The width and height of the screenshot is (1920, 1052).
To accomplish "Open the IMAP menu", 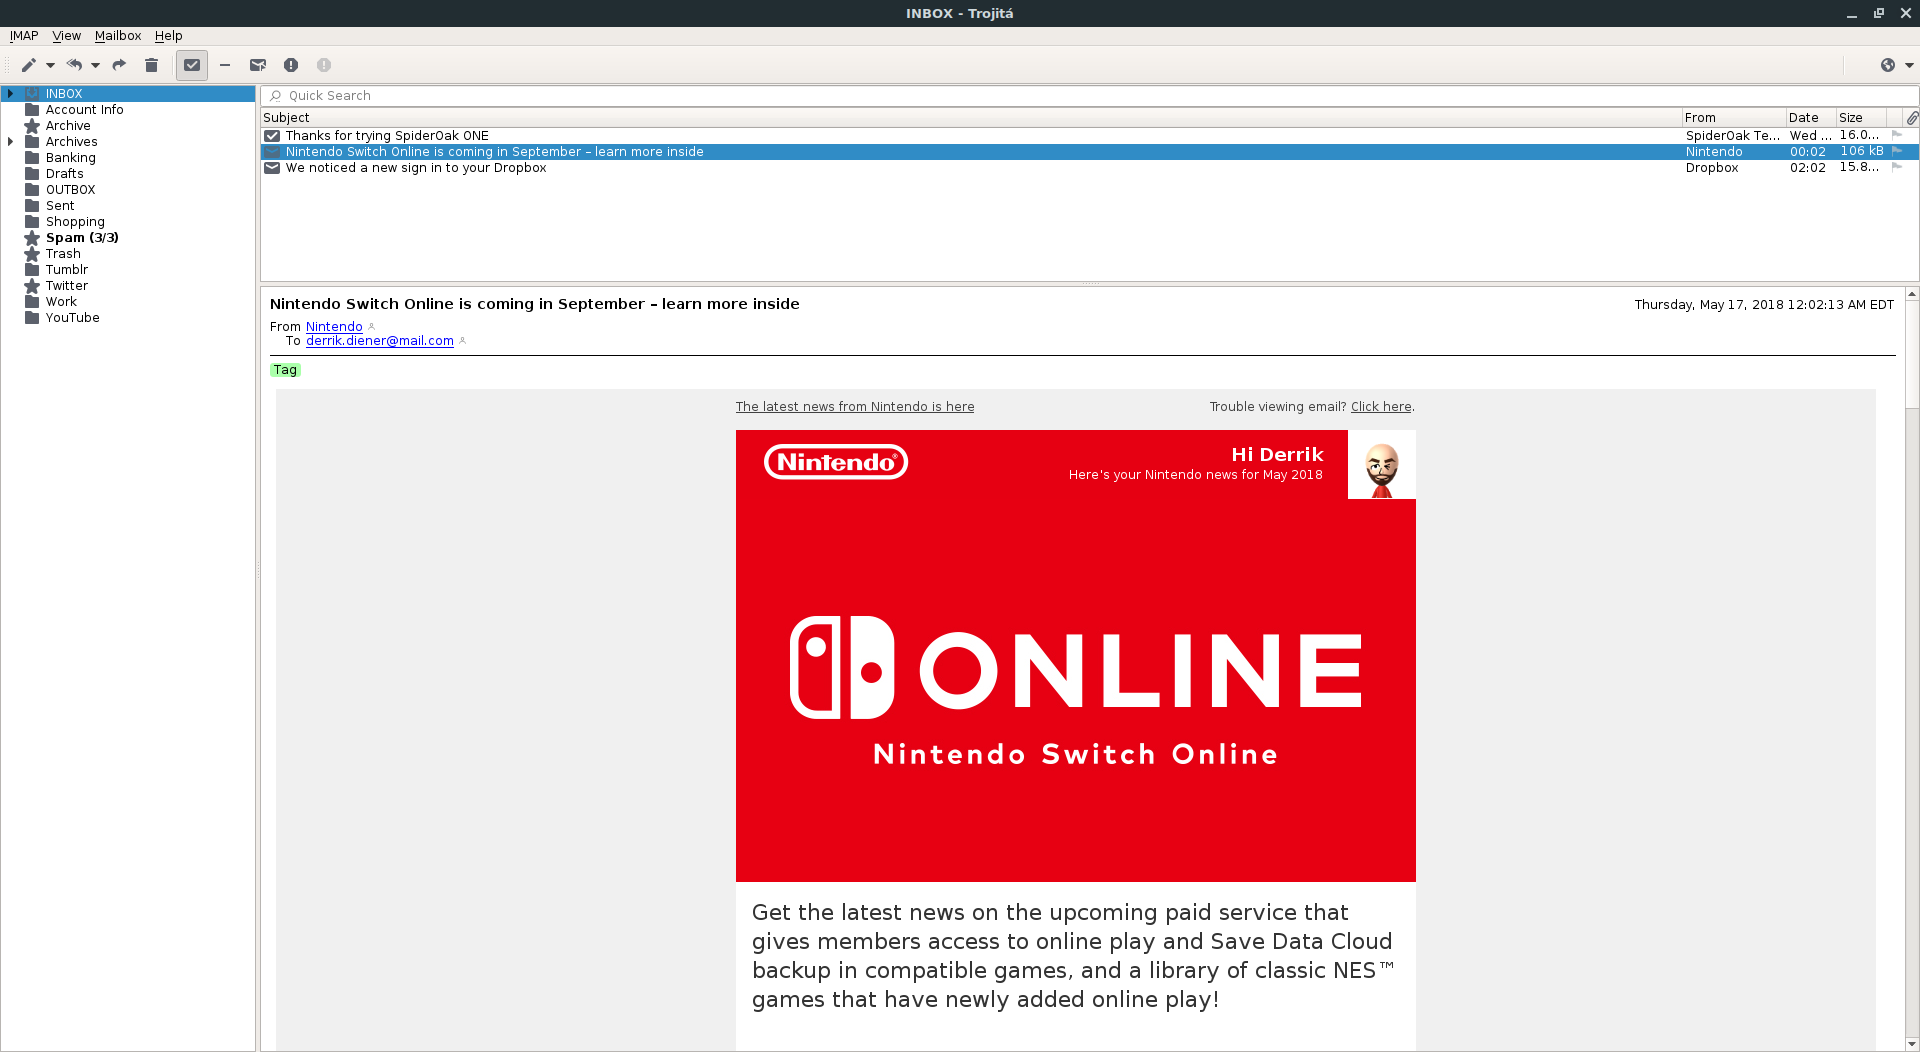I will pyautogui.click(x=24, y=36).
